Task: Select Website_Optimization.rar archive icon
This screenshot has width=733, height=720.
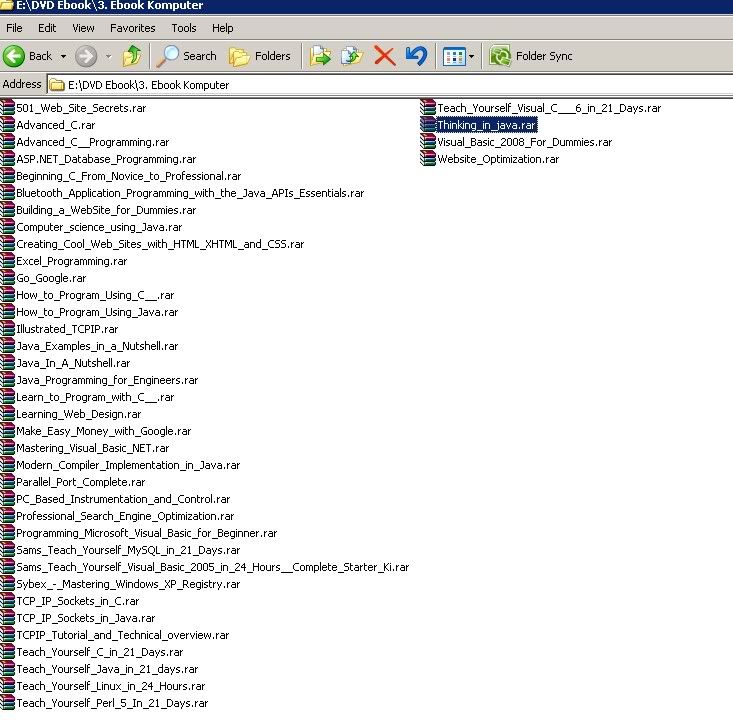Action: tap(428, 158)
